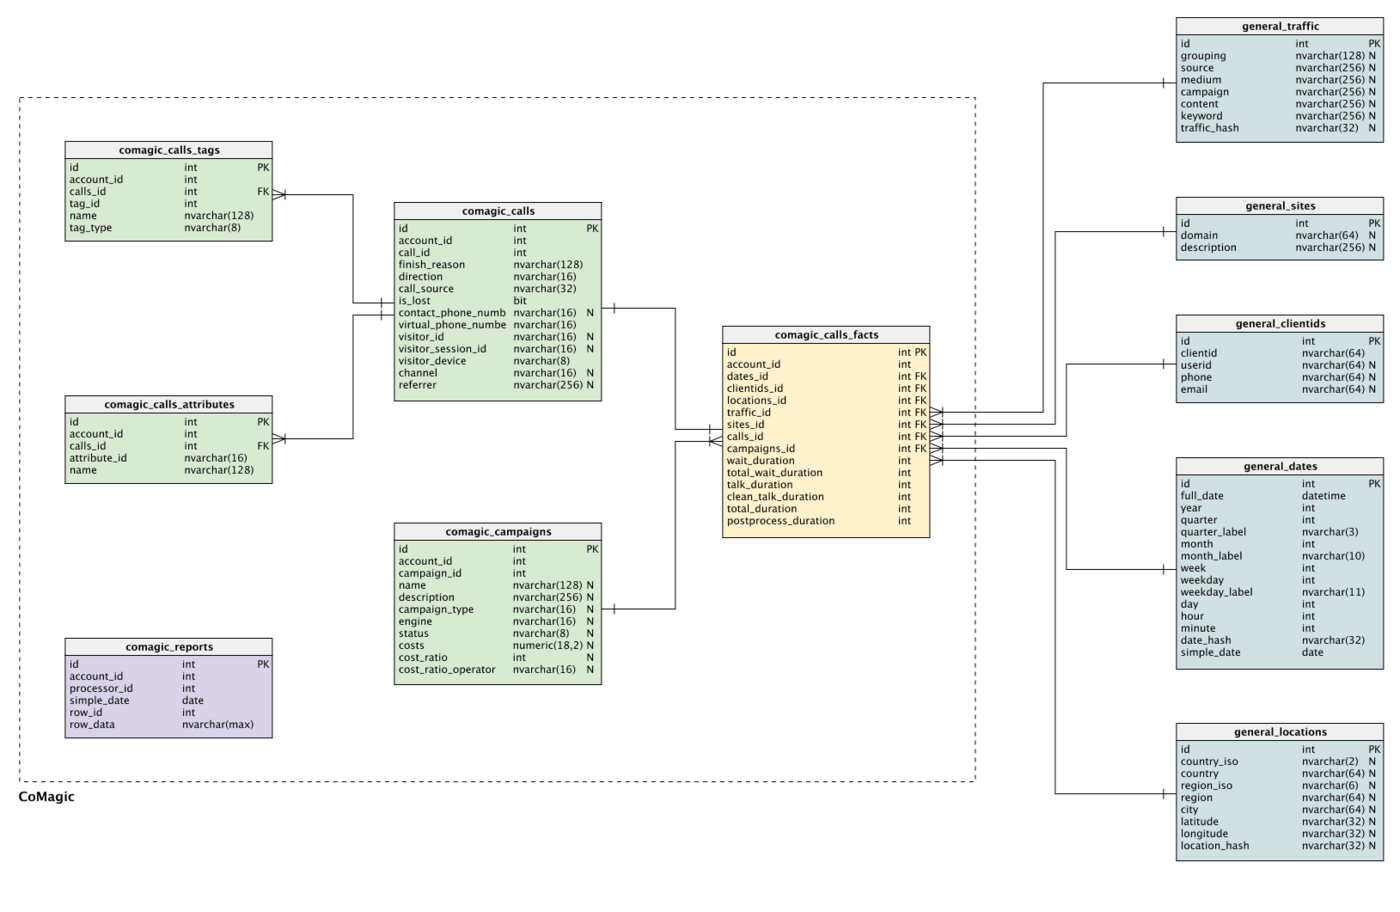The height and width of the screenshot is (912, 1400).
Task: Click the general_locations table header
Action: click(1280, 732)
